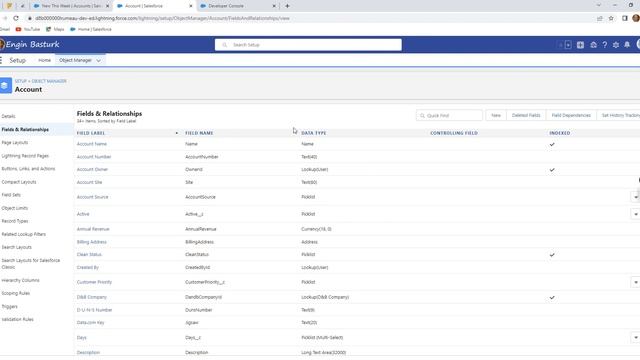
Task: Click the Quick Find input field
Action: (449, 116)
